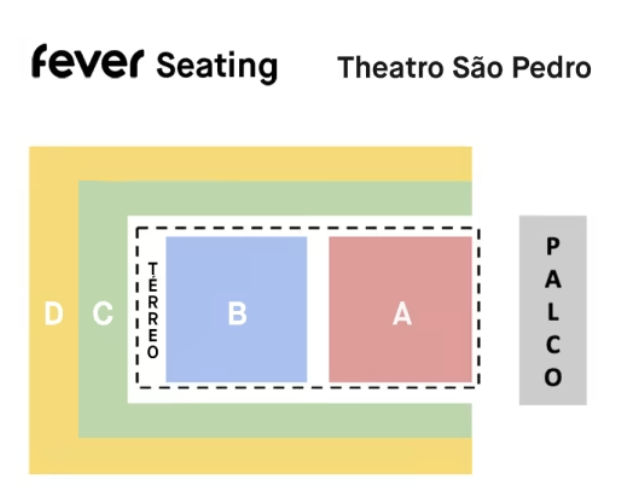Click the fever logo
622x492 pixels.
(88, 63)
